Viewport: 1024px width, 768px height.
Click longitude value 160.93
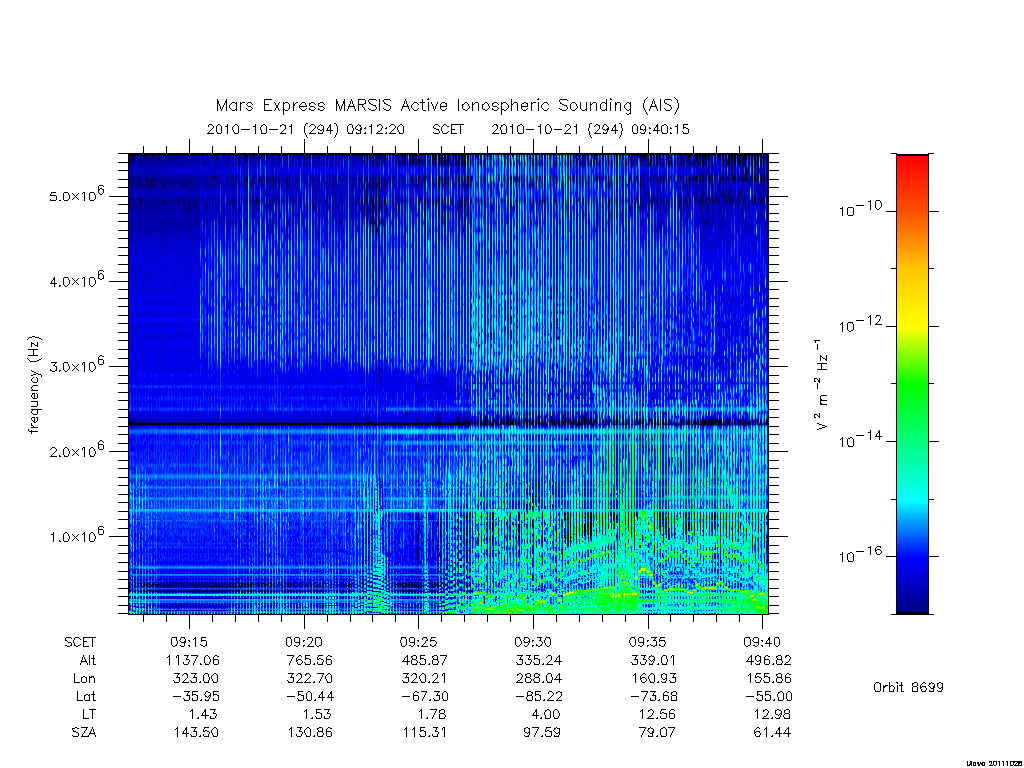[654, 679]
